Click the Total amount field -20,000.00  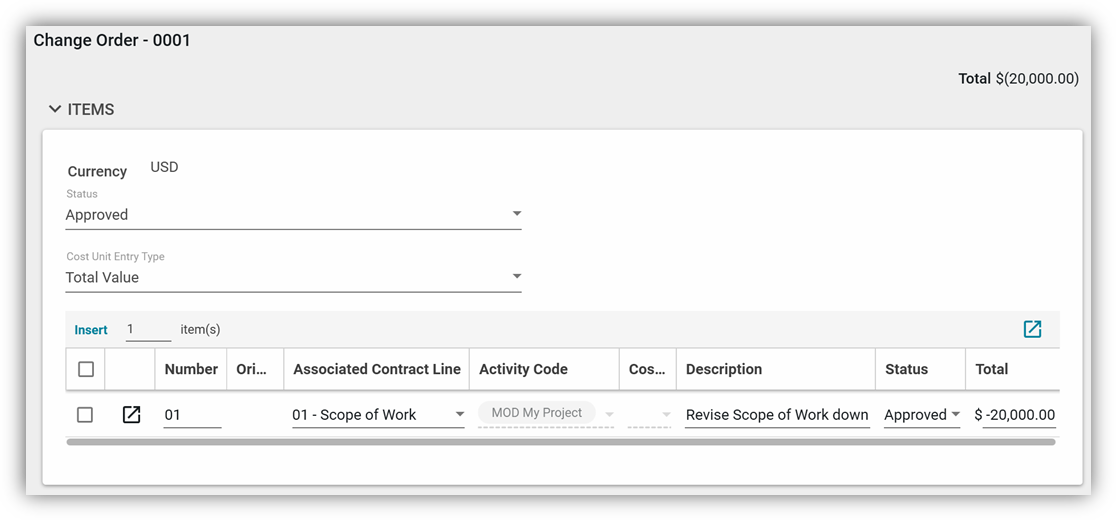1018,415
